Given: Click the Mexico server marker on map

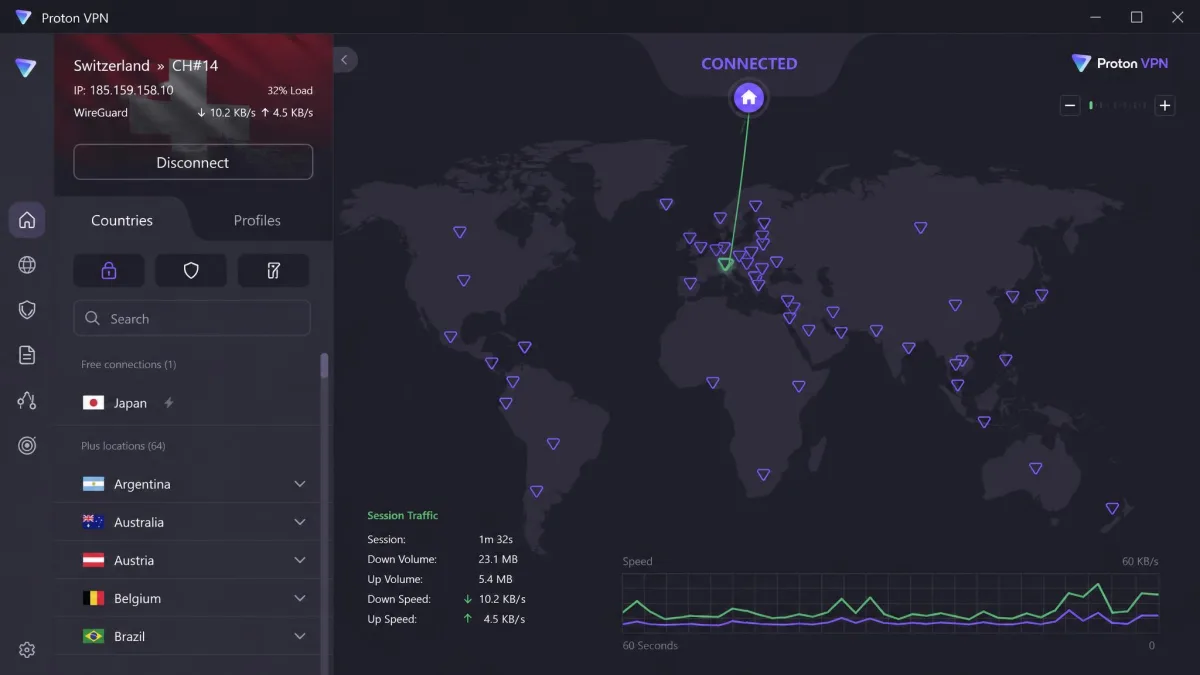Looking at the screenshot, I should [451, 337].
